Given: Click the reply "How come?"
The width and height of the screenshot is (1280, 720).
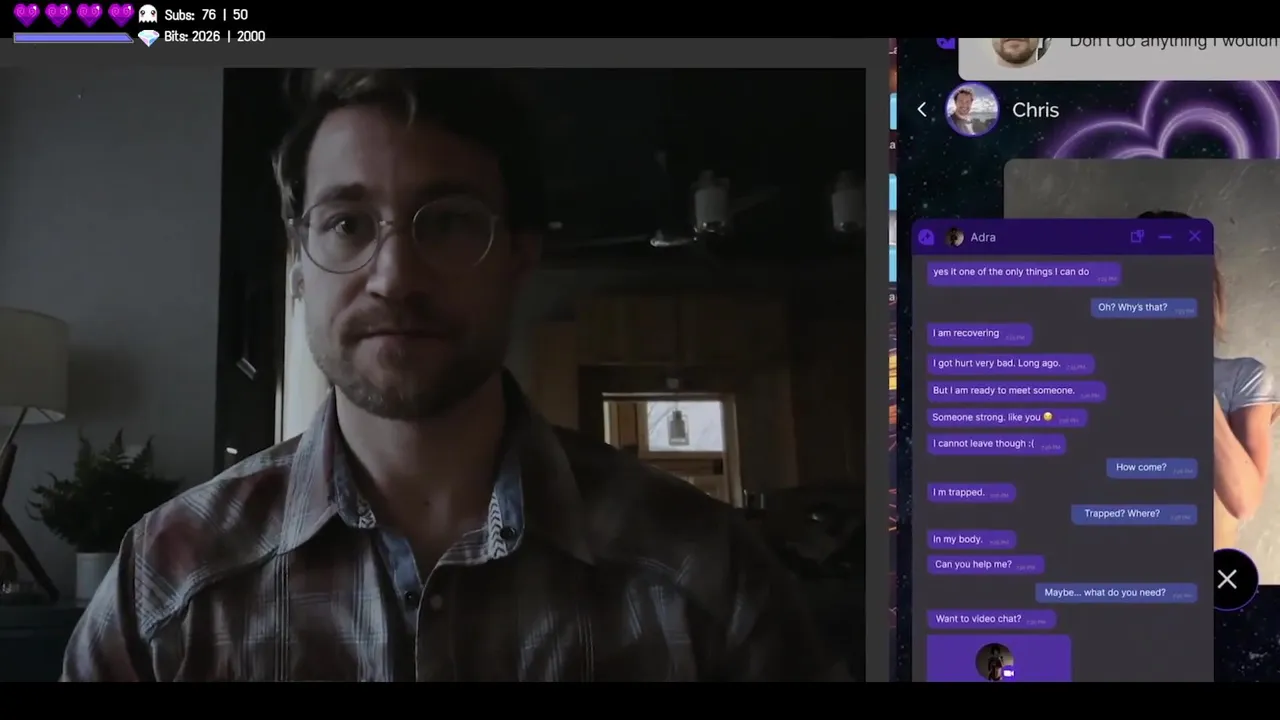Looking at the screenshot, I should point(1152,467).
